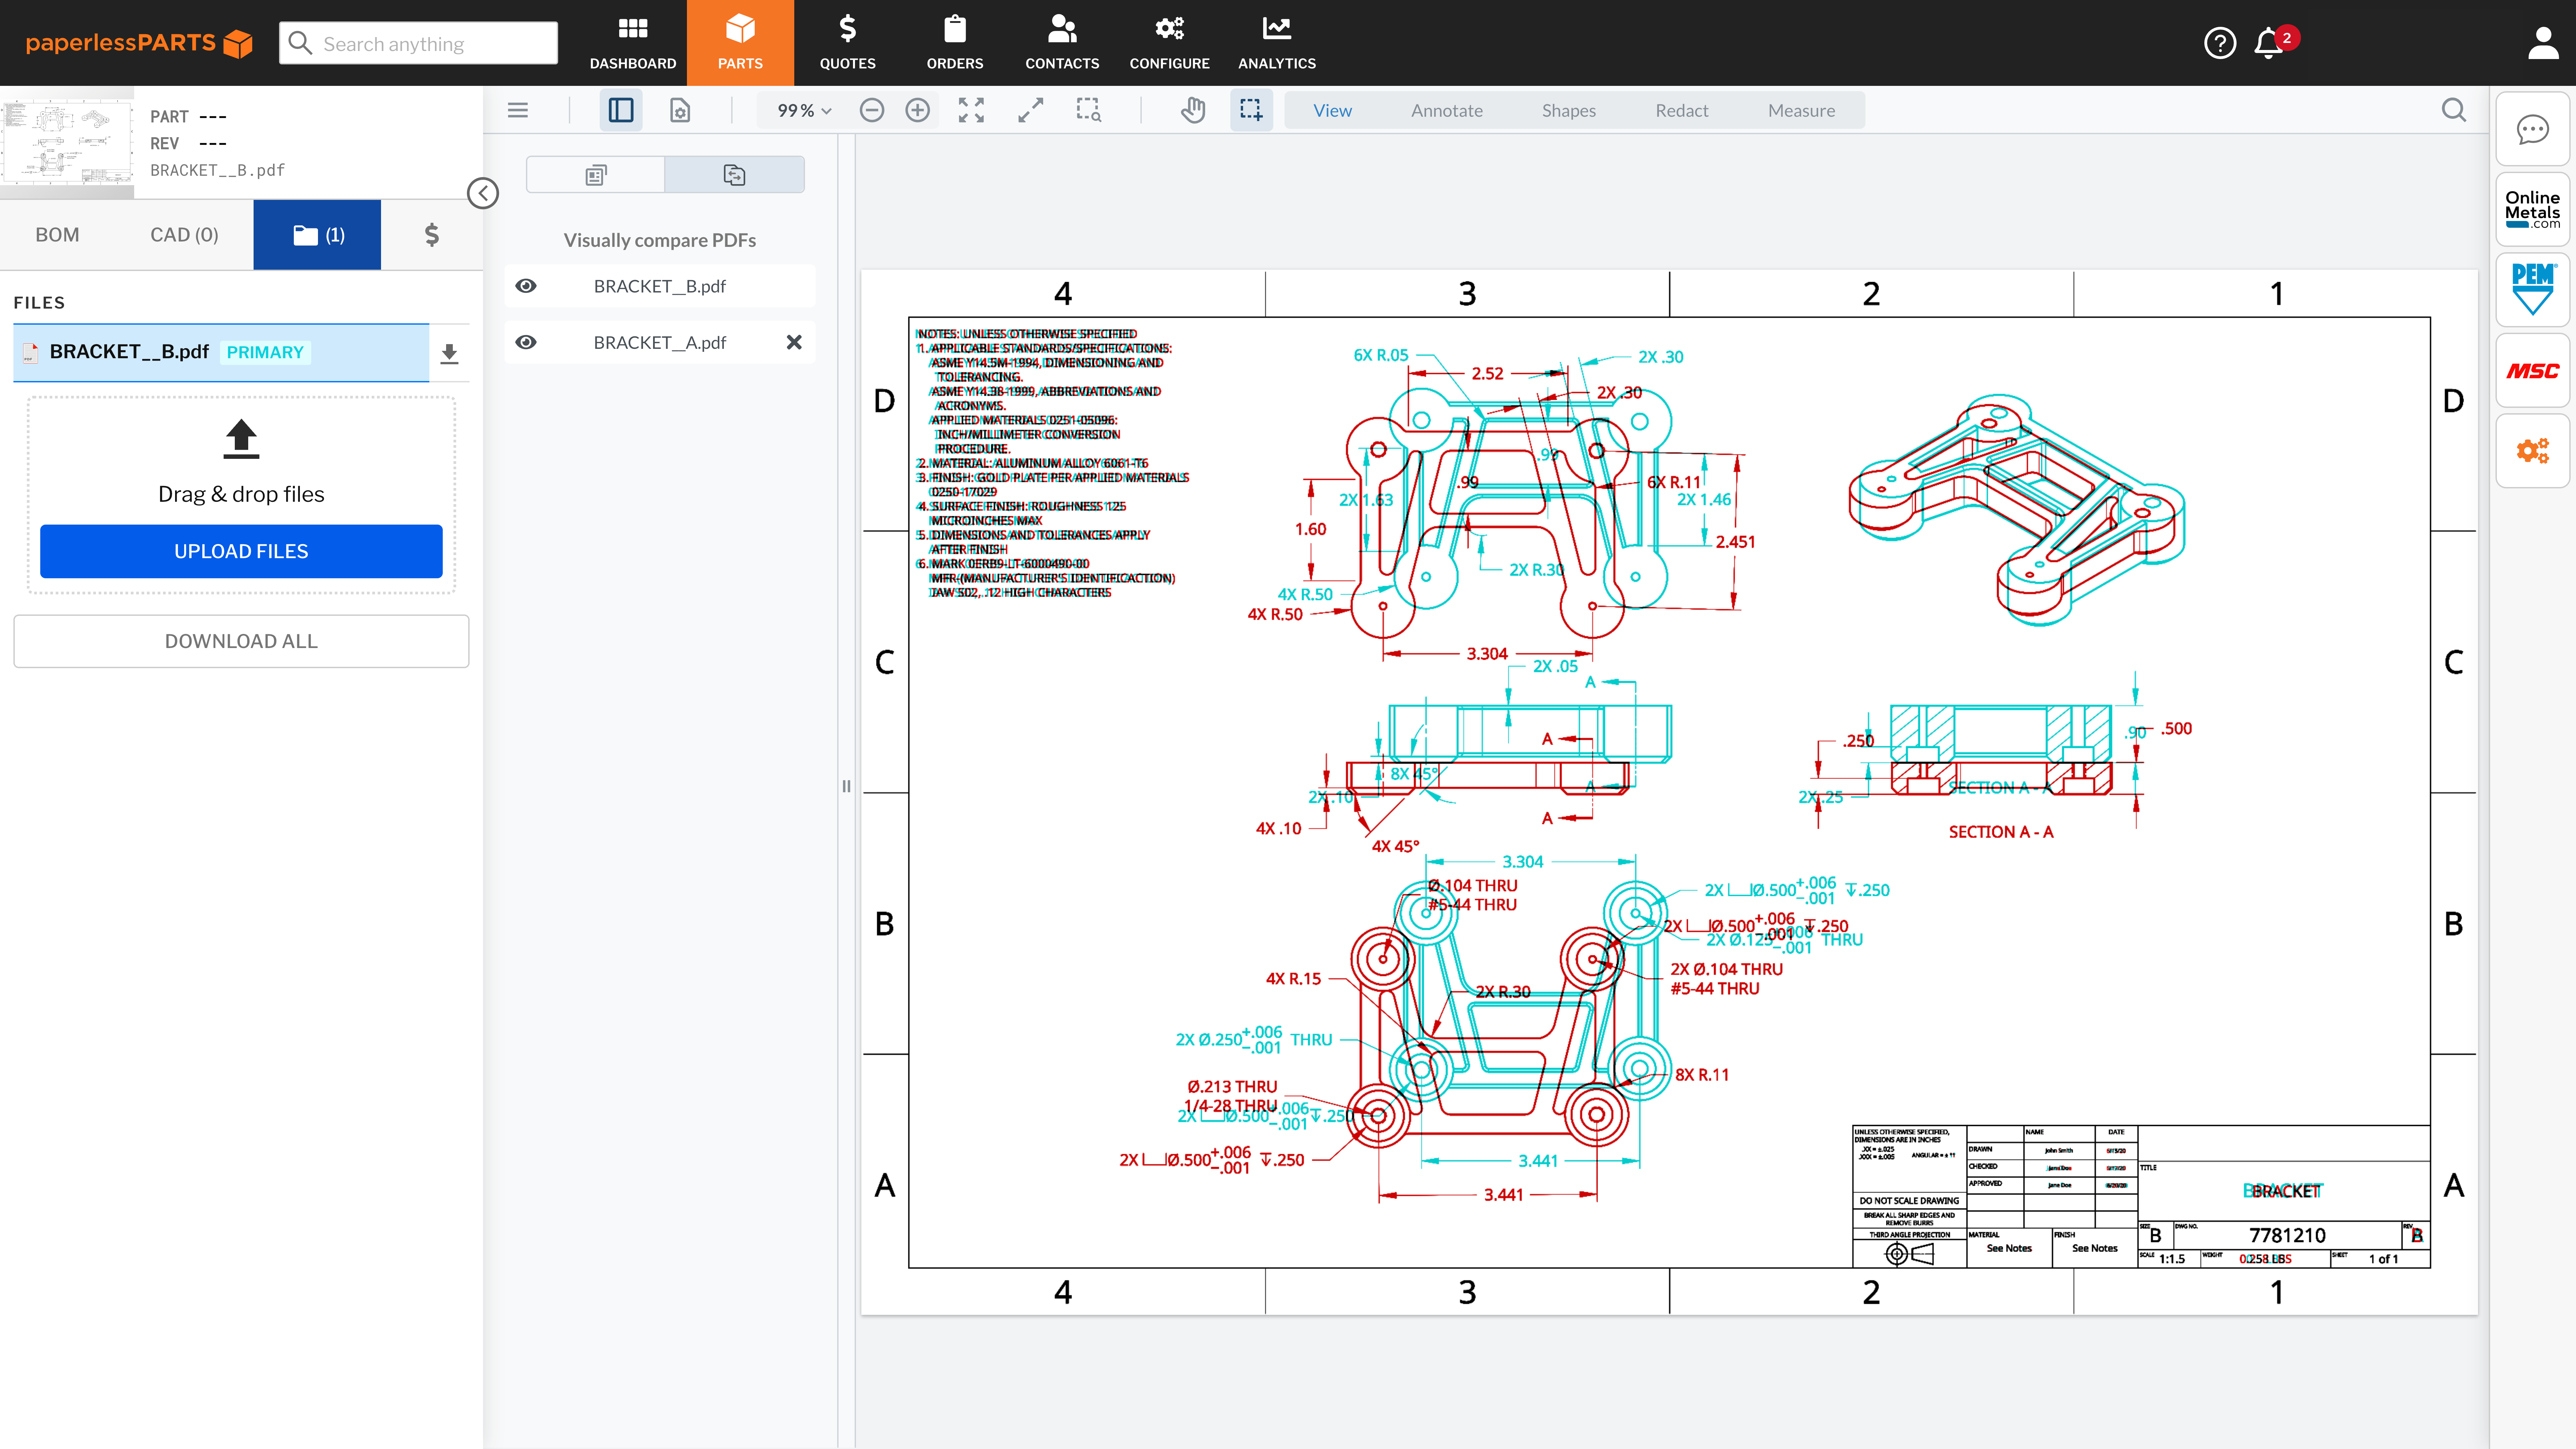Click the DOWNLOAD ALL button
The image size is (2576, 1449).
pos(241,641)
